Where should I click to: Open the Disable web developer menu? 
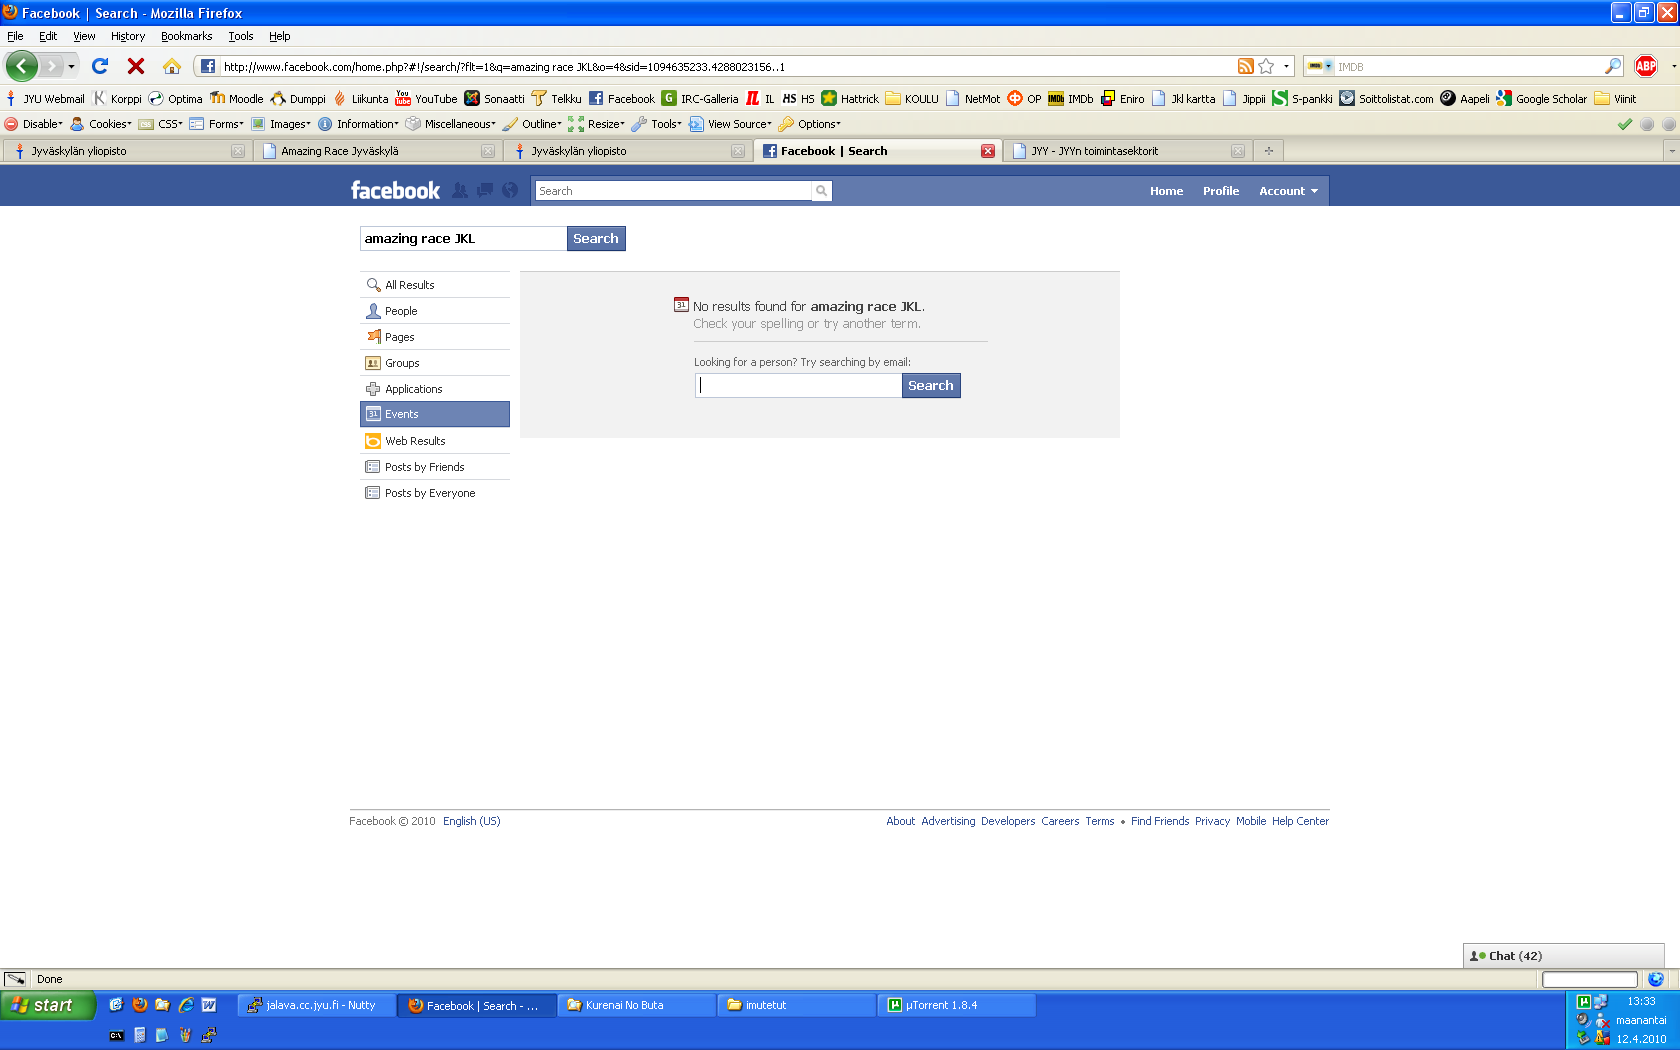click(33, 124)
